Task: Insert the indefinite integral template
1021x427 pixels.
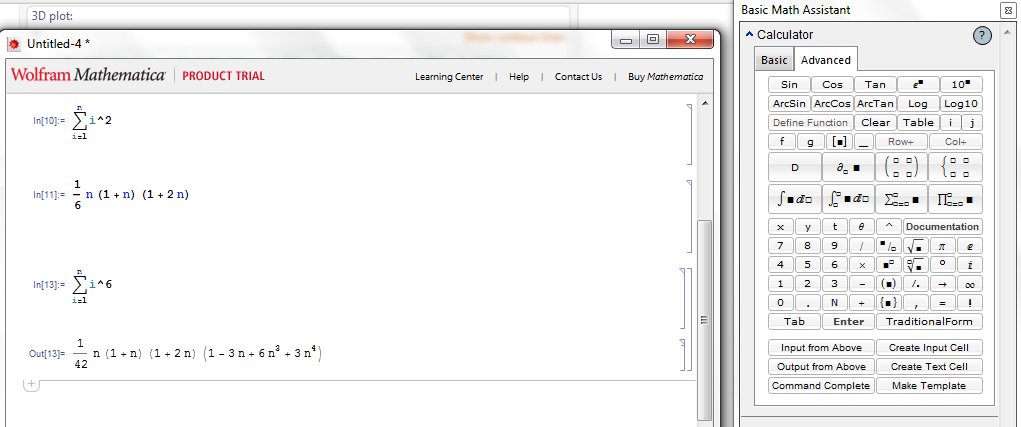Action: 794,199
